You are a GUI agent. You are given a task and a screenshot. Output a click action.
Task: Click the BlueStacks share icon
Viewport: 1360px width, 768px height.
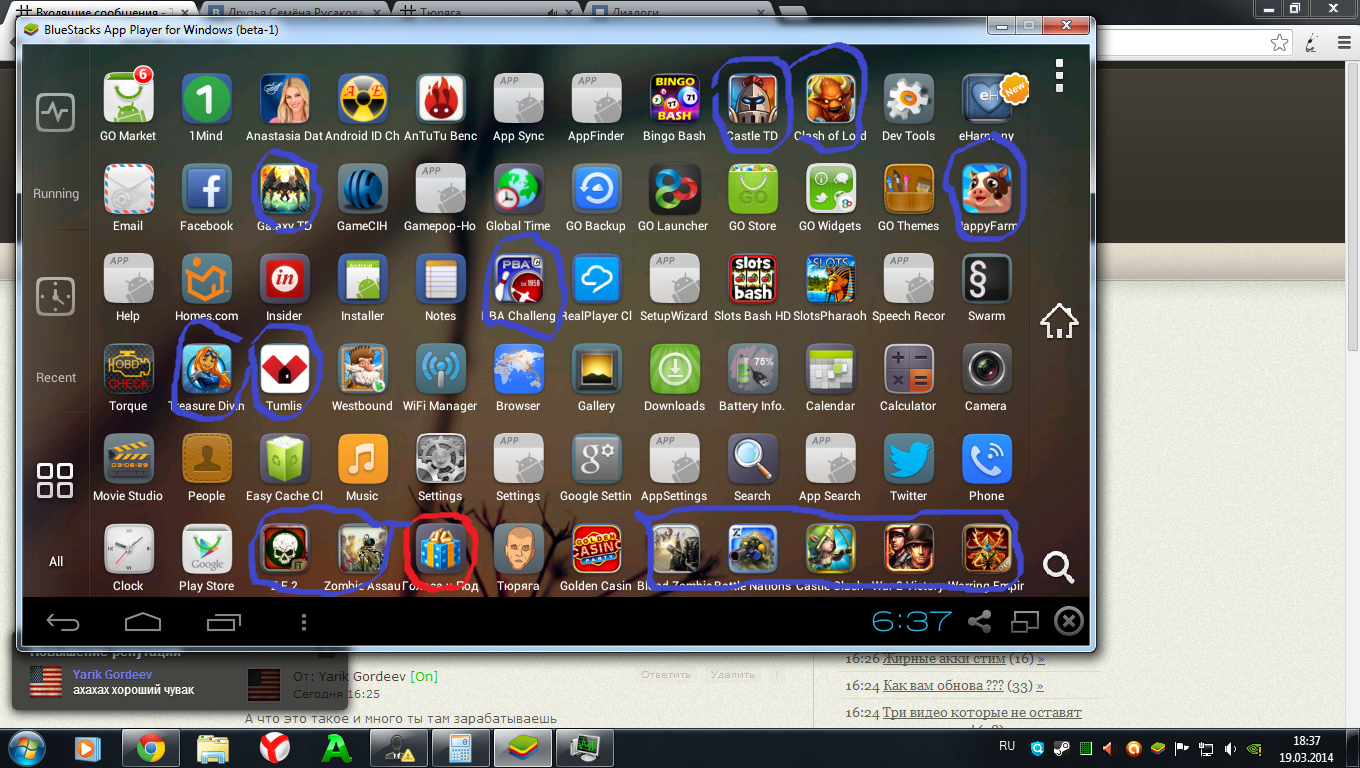[980, 622]
